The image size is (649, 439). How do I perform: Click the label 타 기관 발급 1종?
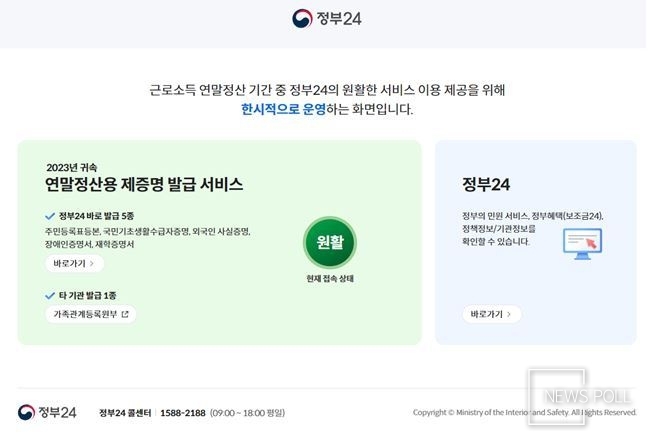tap(87, 295)
